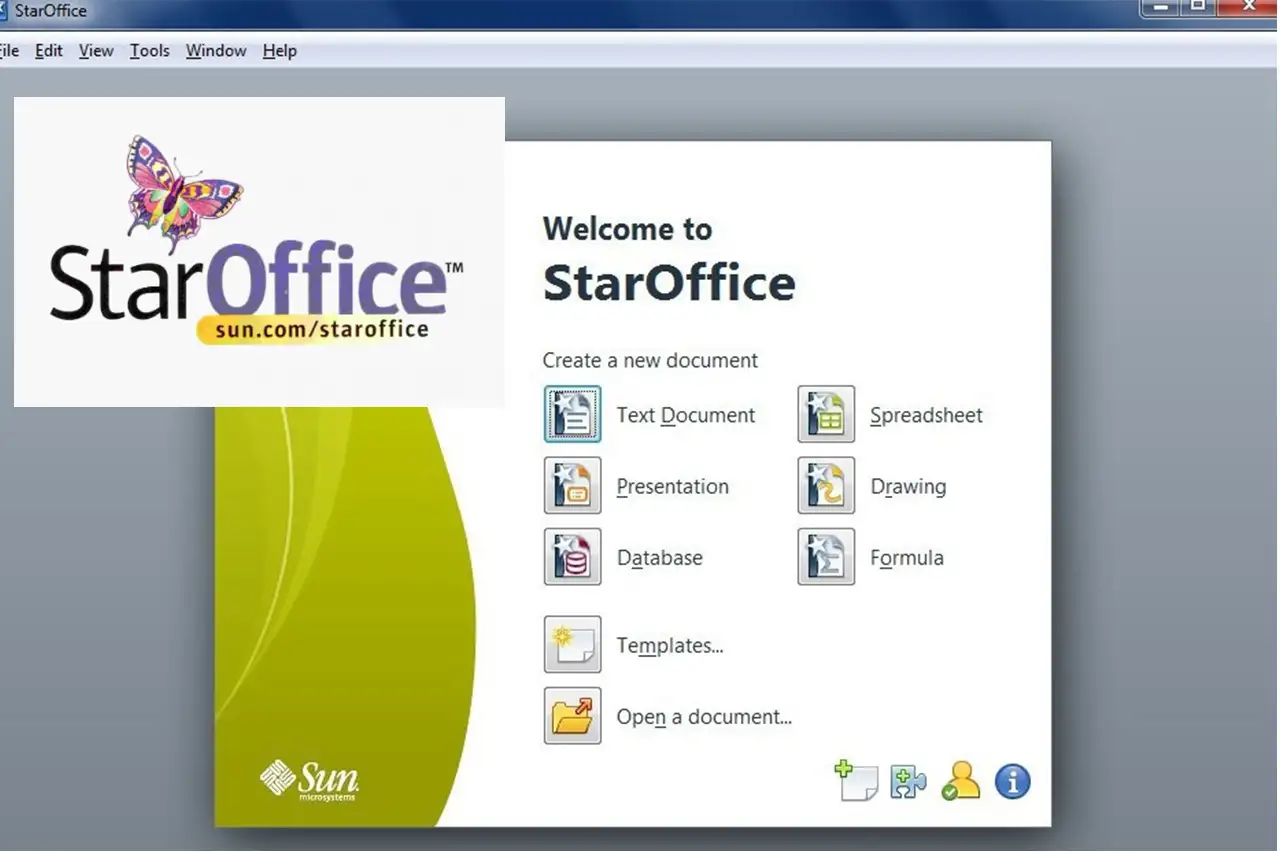The image size is (1280, 853).
Task: Open the View menu
Action: point(96,51)
